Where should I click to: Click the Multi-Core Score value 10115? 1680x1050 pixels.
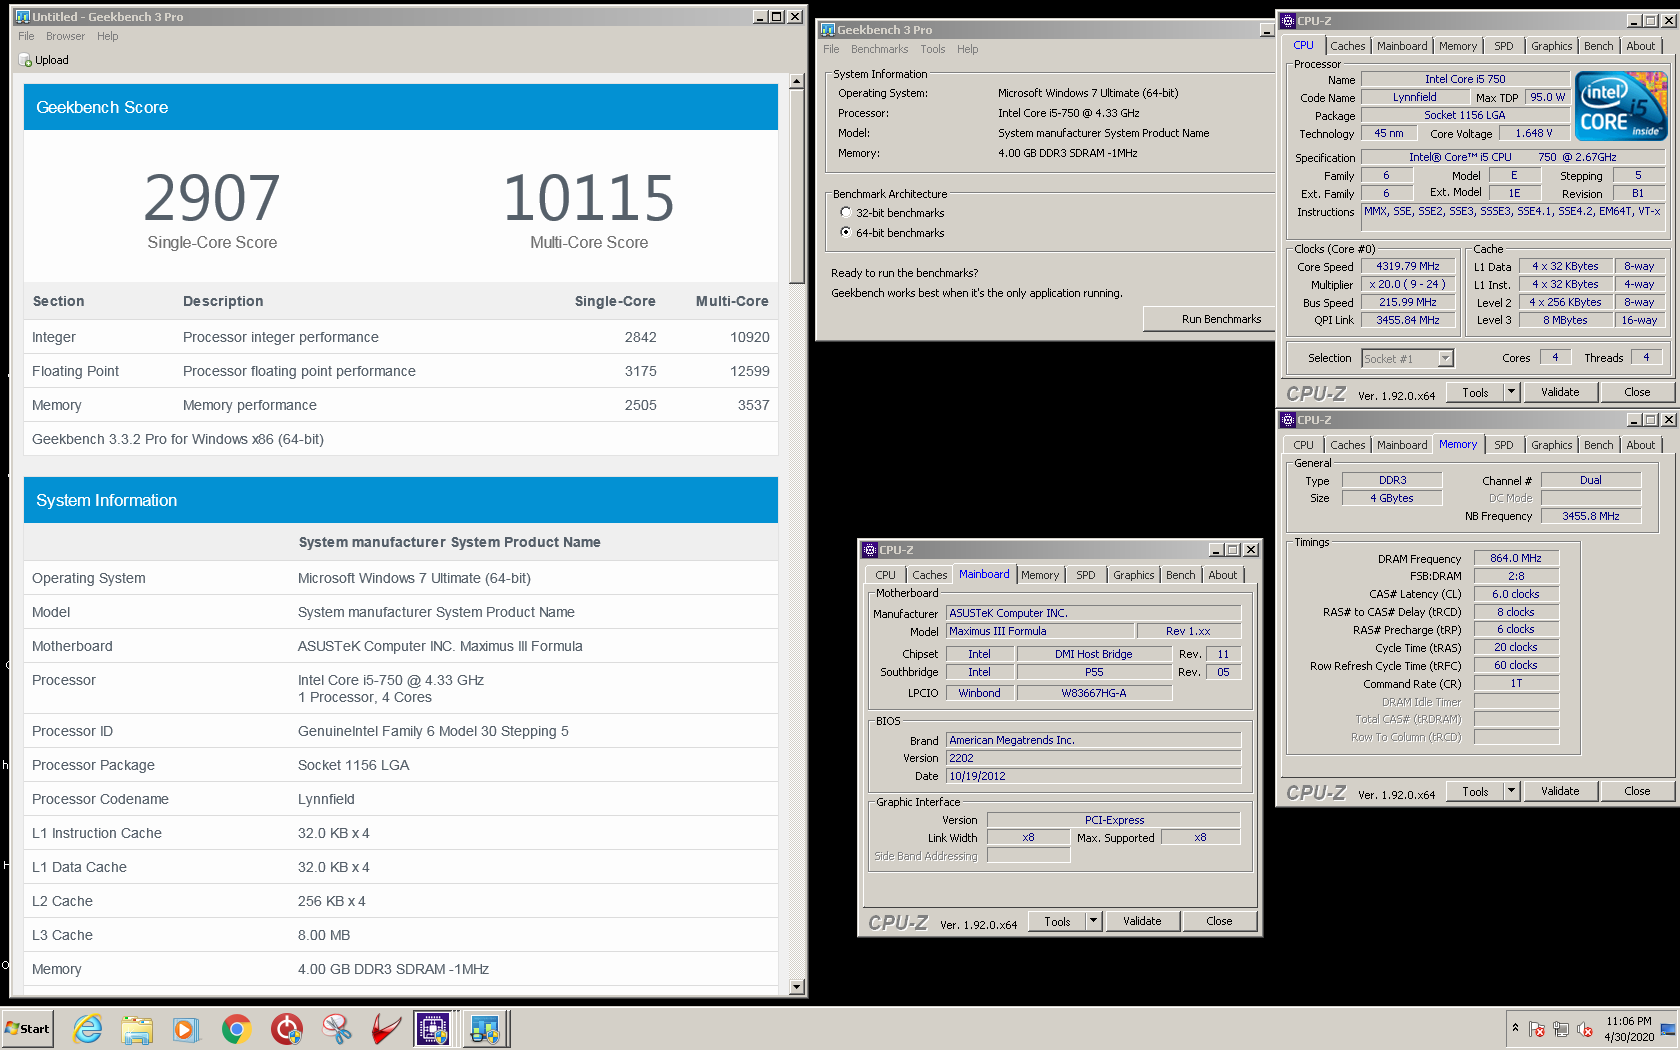click(x=589, y=197)
